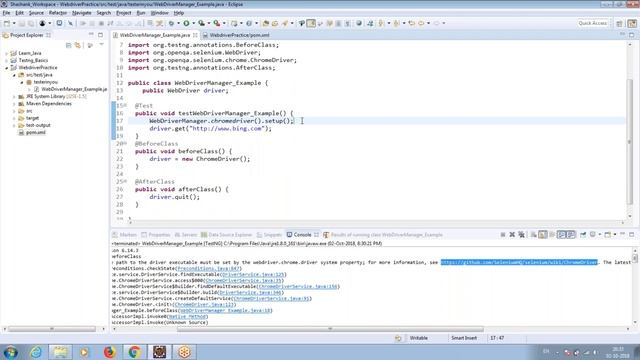Expand Maven Dependencies node

14,104
